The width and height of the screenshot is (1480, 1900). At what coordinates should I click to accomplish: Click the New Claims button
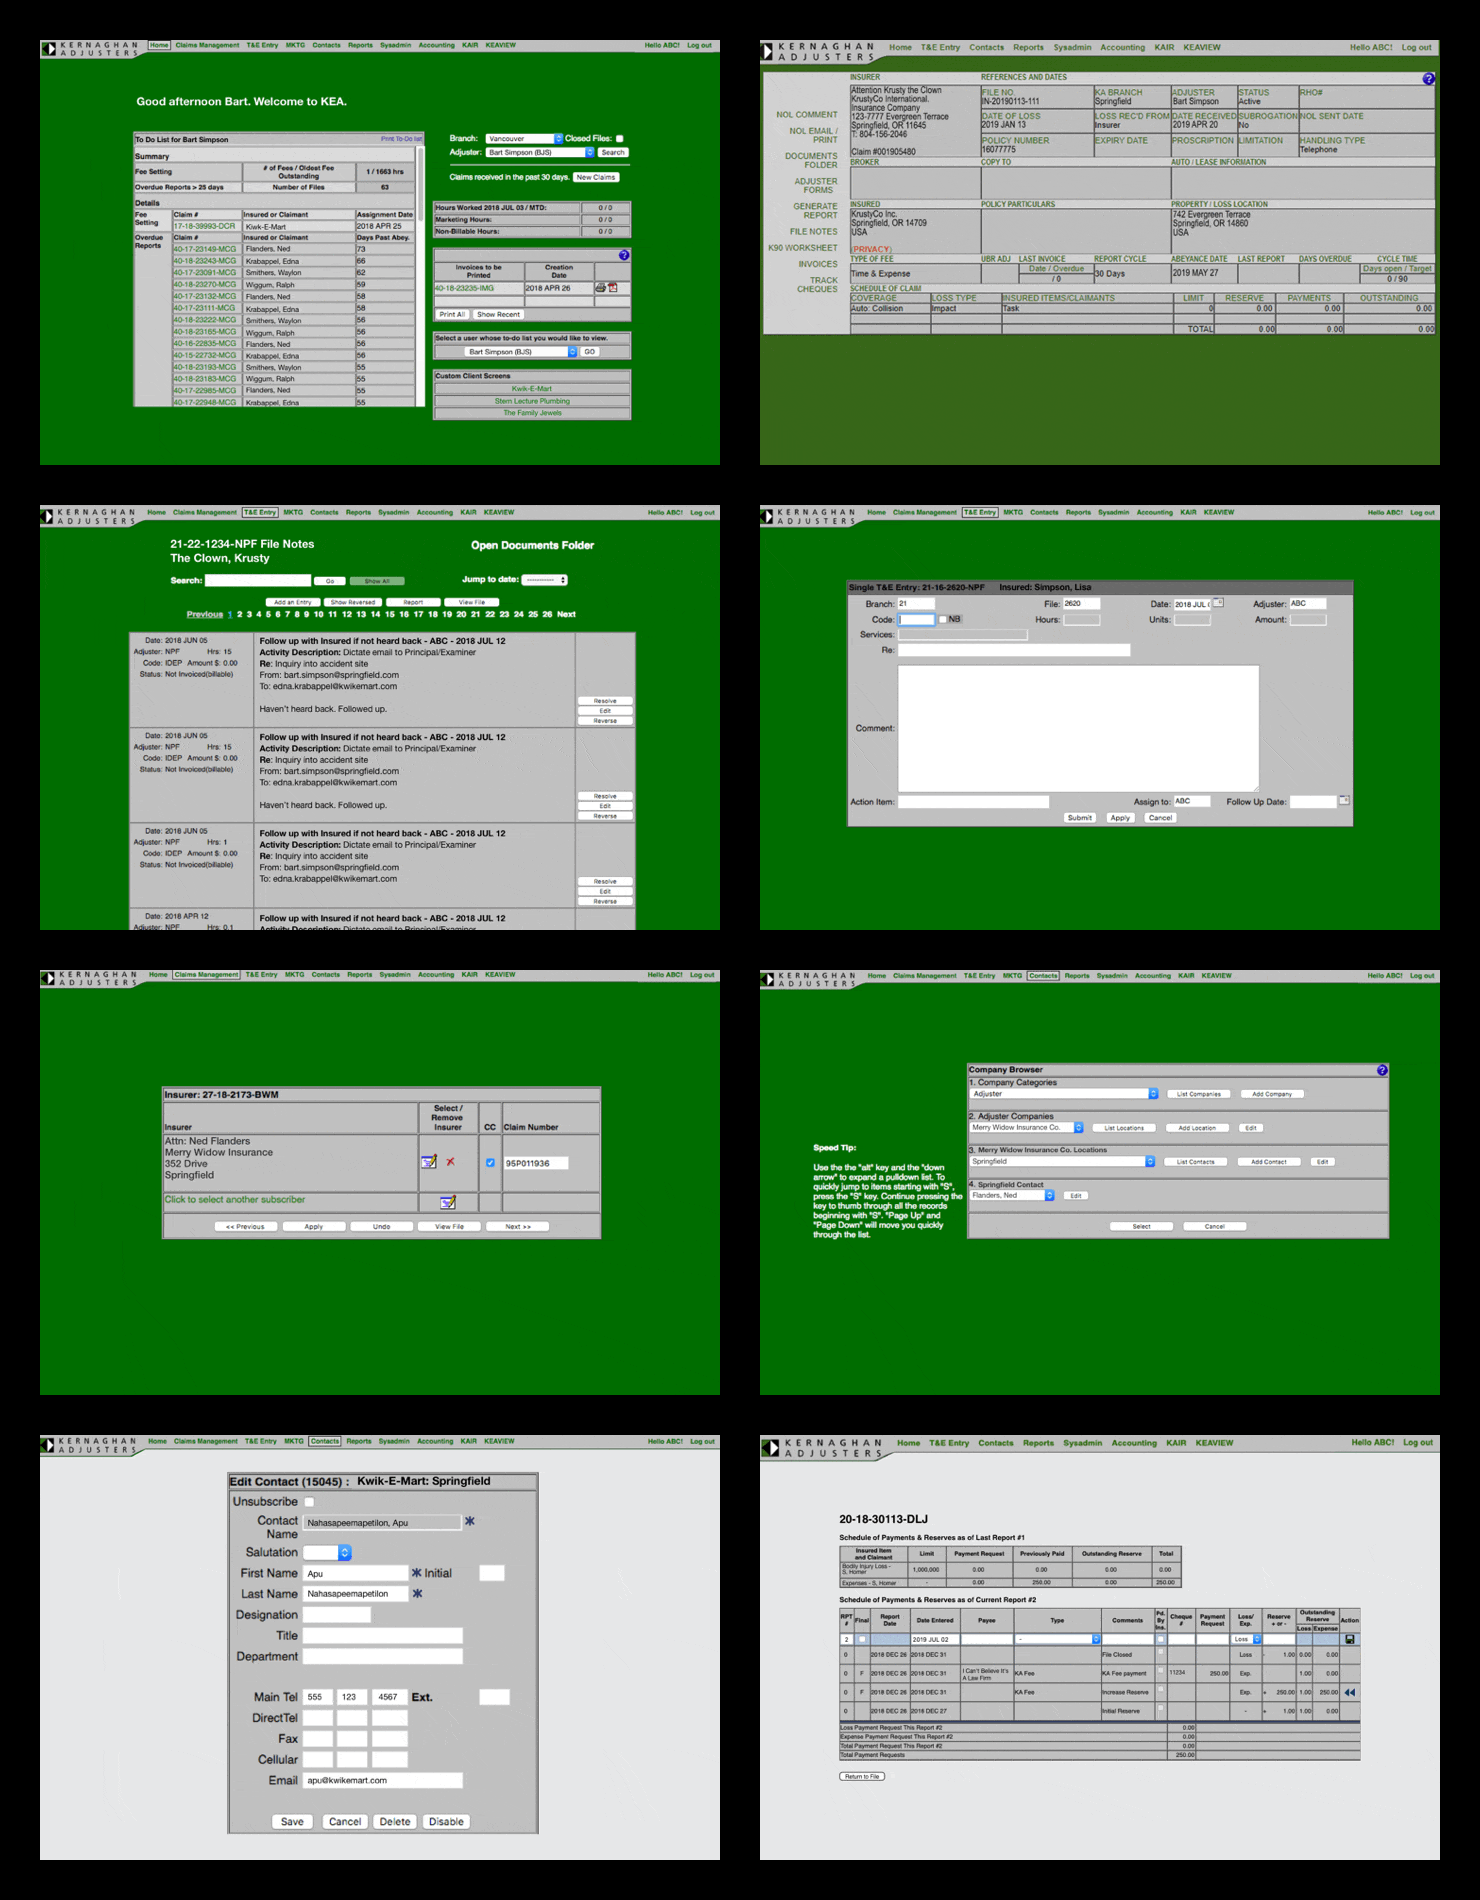click(x=596, y=177)
